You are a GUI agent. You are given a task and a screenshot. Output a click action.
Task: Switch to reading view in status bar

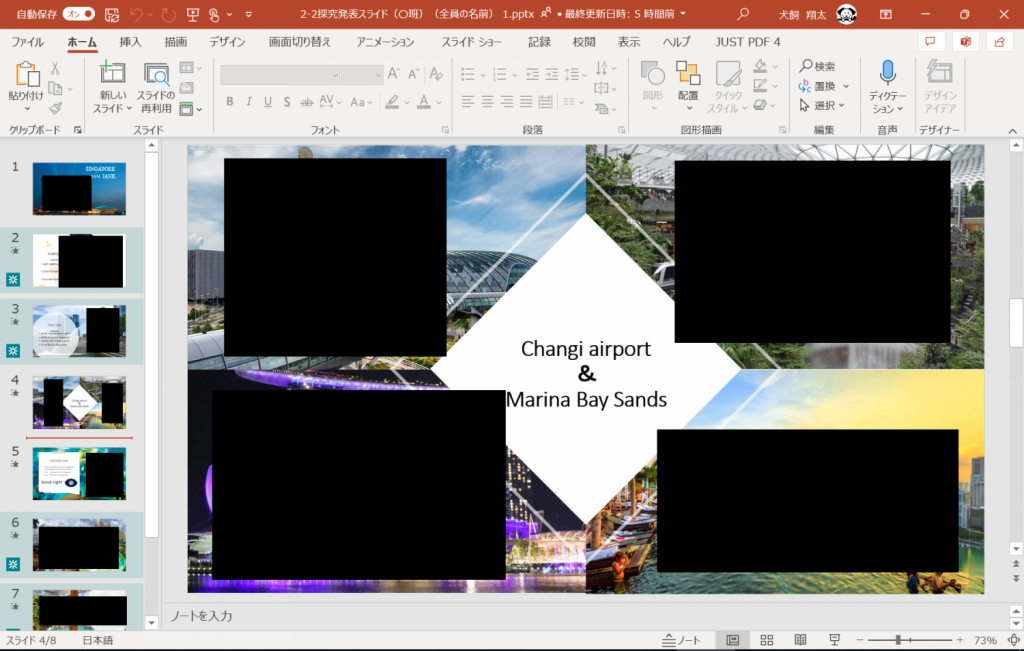click(x=800, y=640)
